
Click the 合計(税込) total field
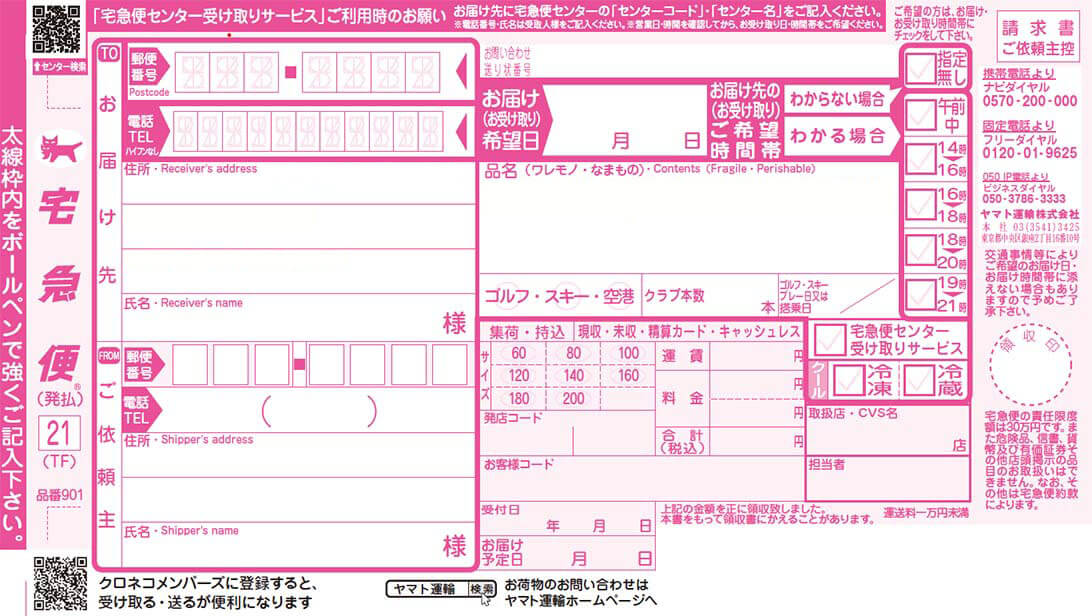point(757,441)
